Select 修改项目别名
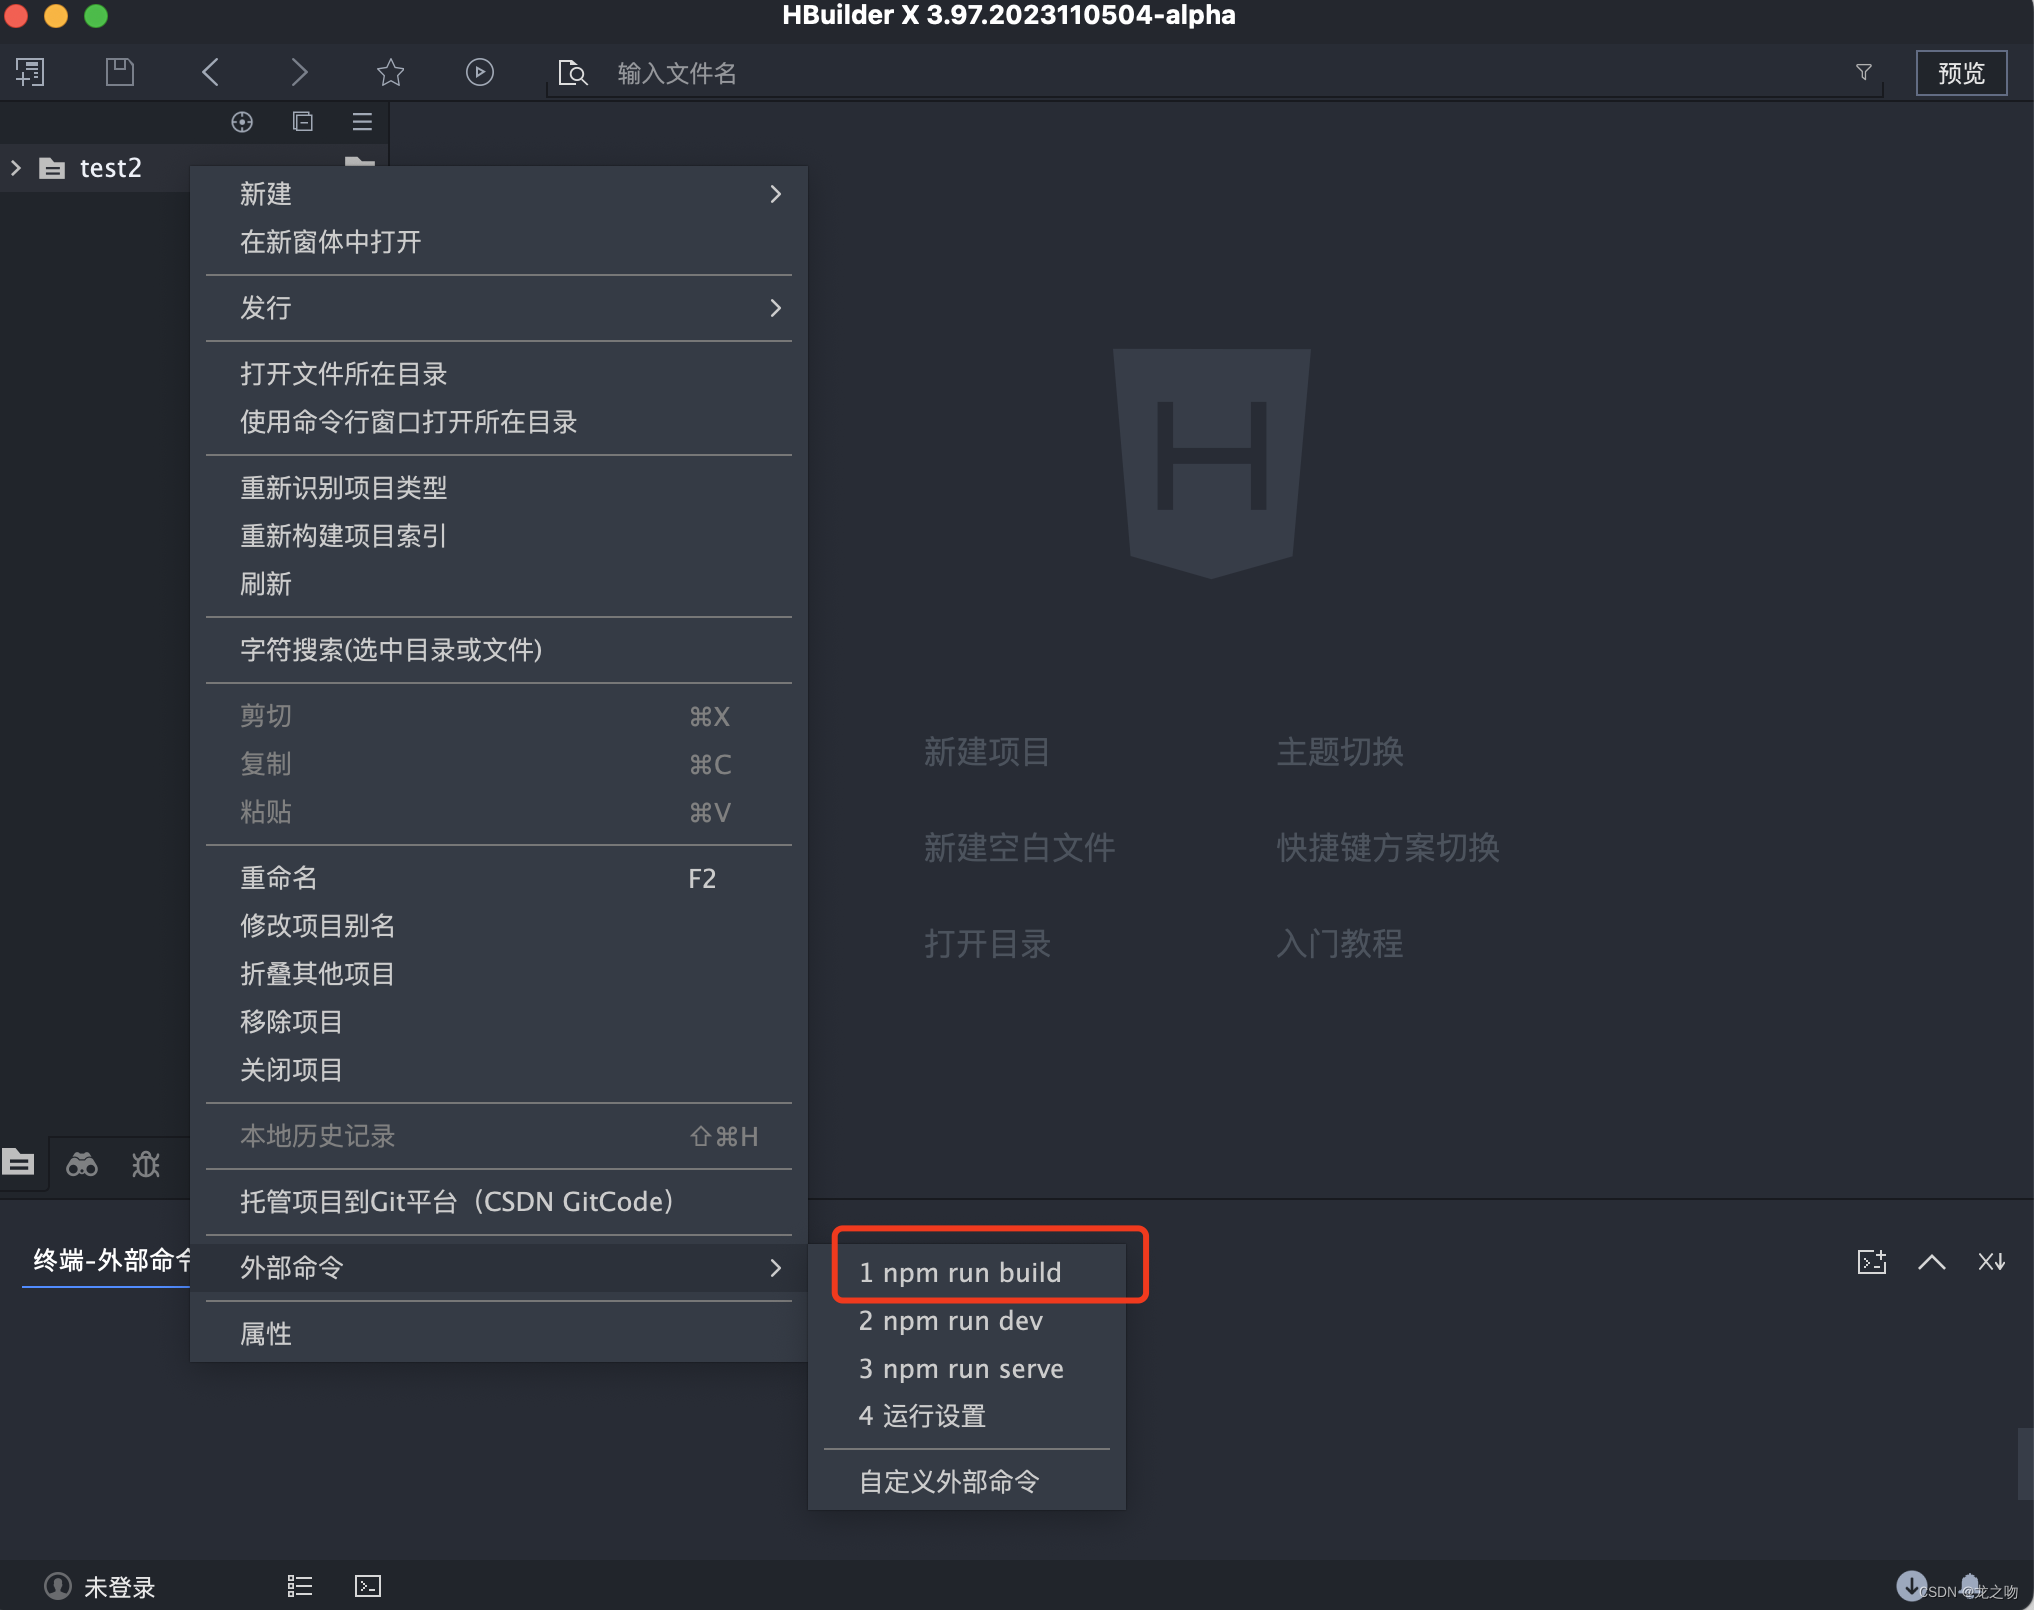Image resolution: width=2034 pixels, height=1610 pixels. [x=499, y=926]
